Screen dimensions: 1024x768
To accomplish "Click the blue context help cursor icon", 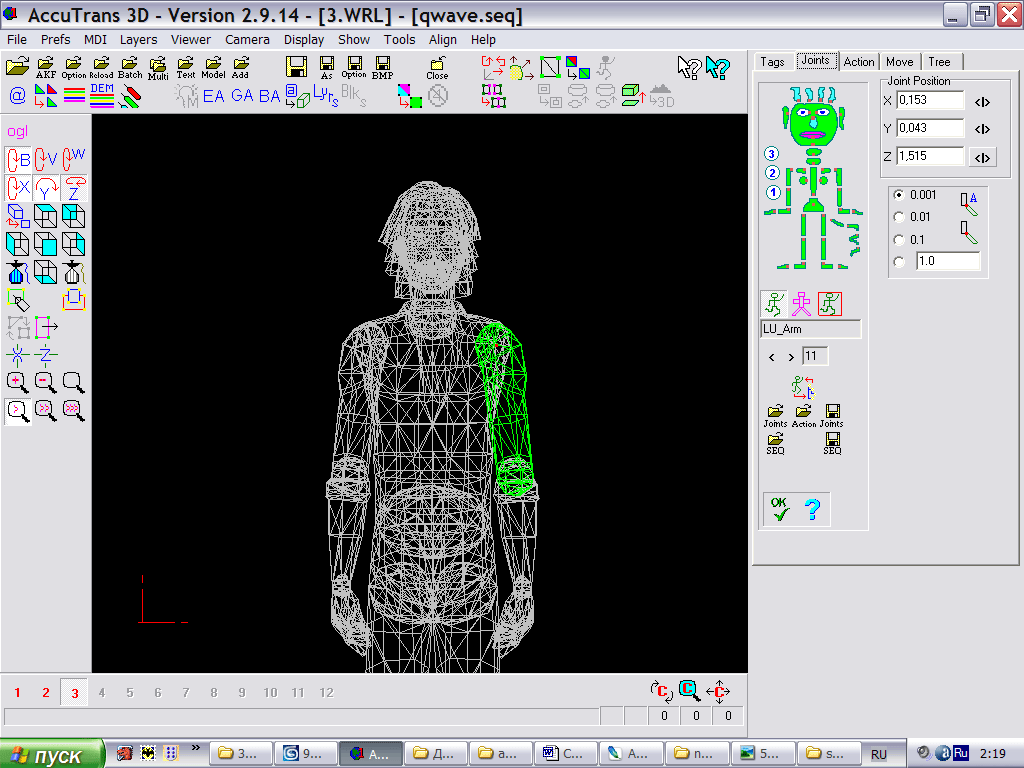I will (x=718, y=68).
